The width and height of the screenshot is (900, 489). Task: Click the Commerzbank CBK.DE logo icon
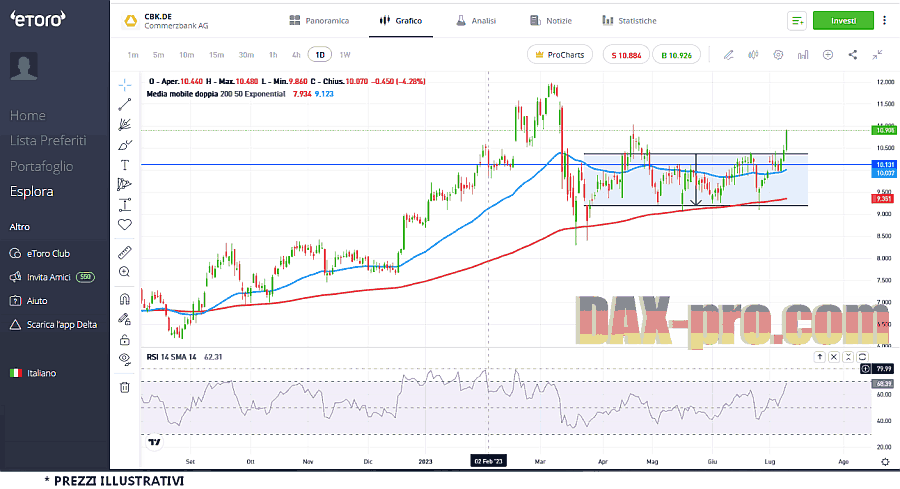131,21
